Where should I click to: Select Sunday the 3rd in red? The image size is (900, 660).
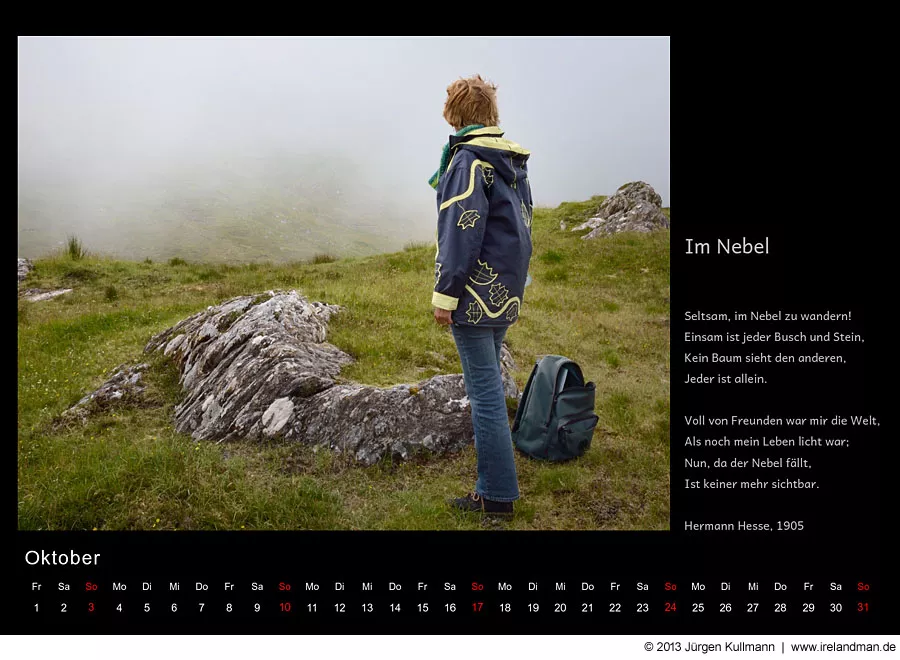(x=91, y=607)
